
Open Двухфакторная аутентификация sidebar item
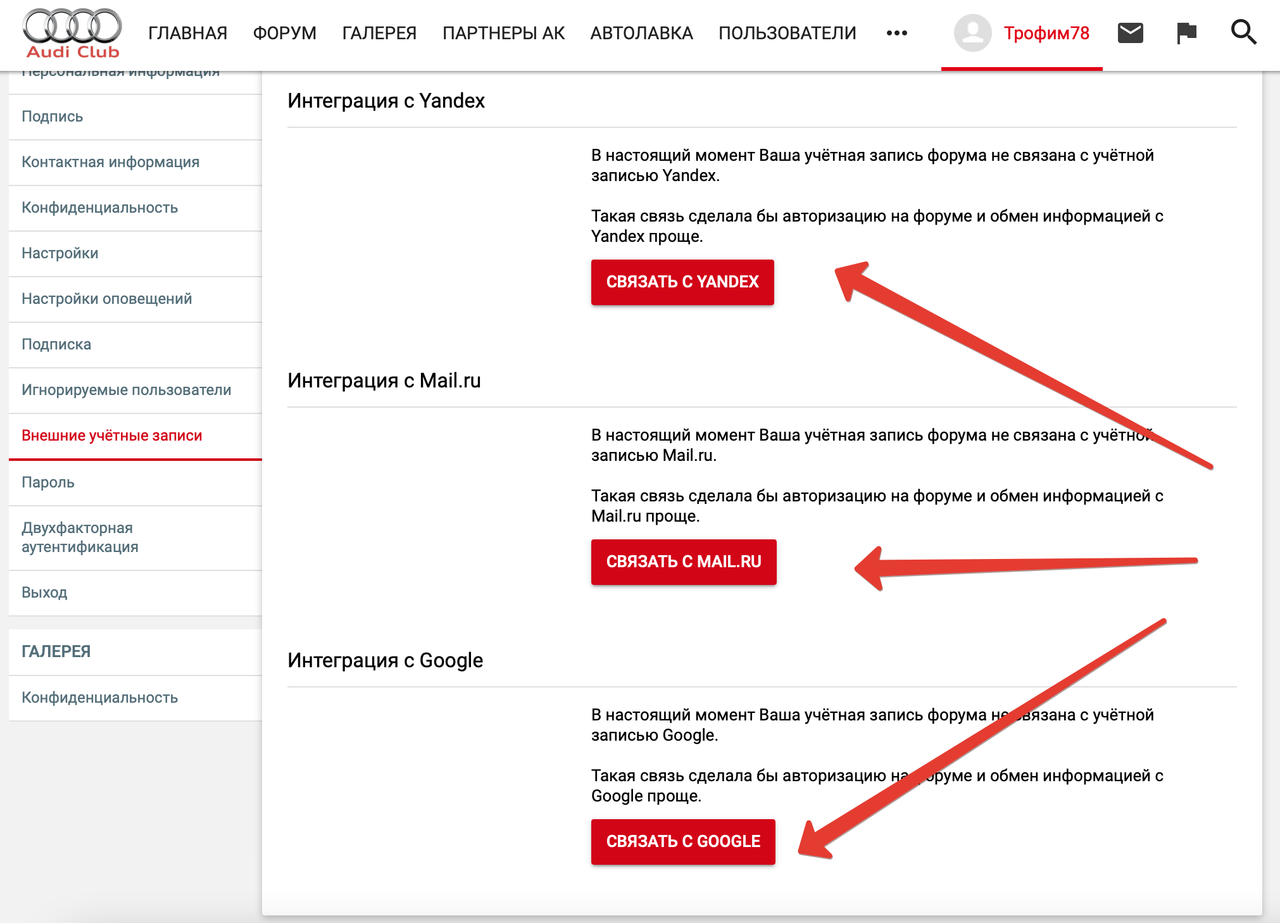click(135, 537)
